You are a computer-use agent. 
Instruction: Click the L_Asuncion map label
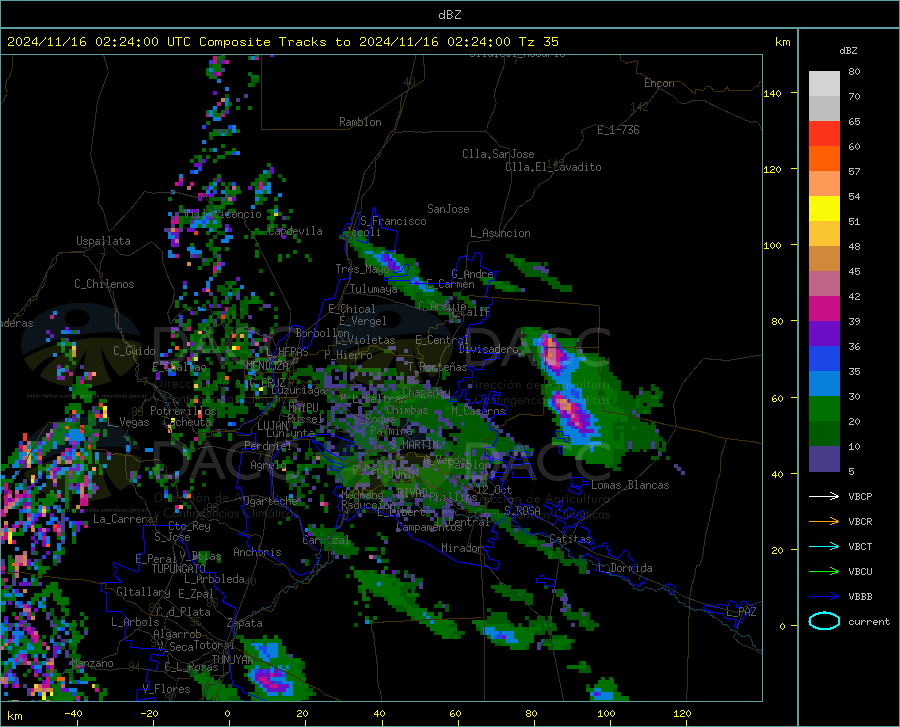pos(500,233)
